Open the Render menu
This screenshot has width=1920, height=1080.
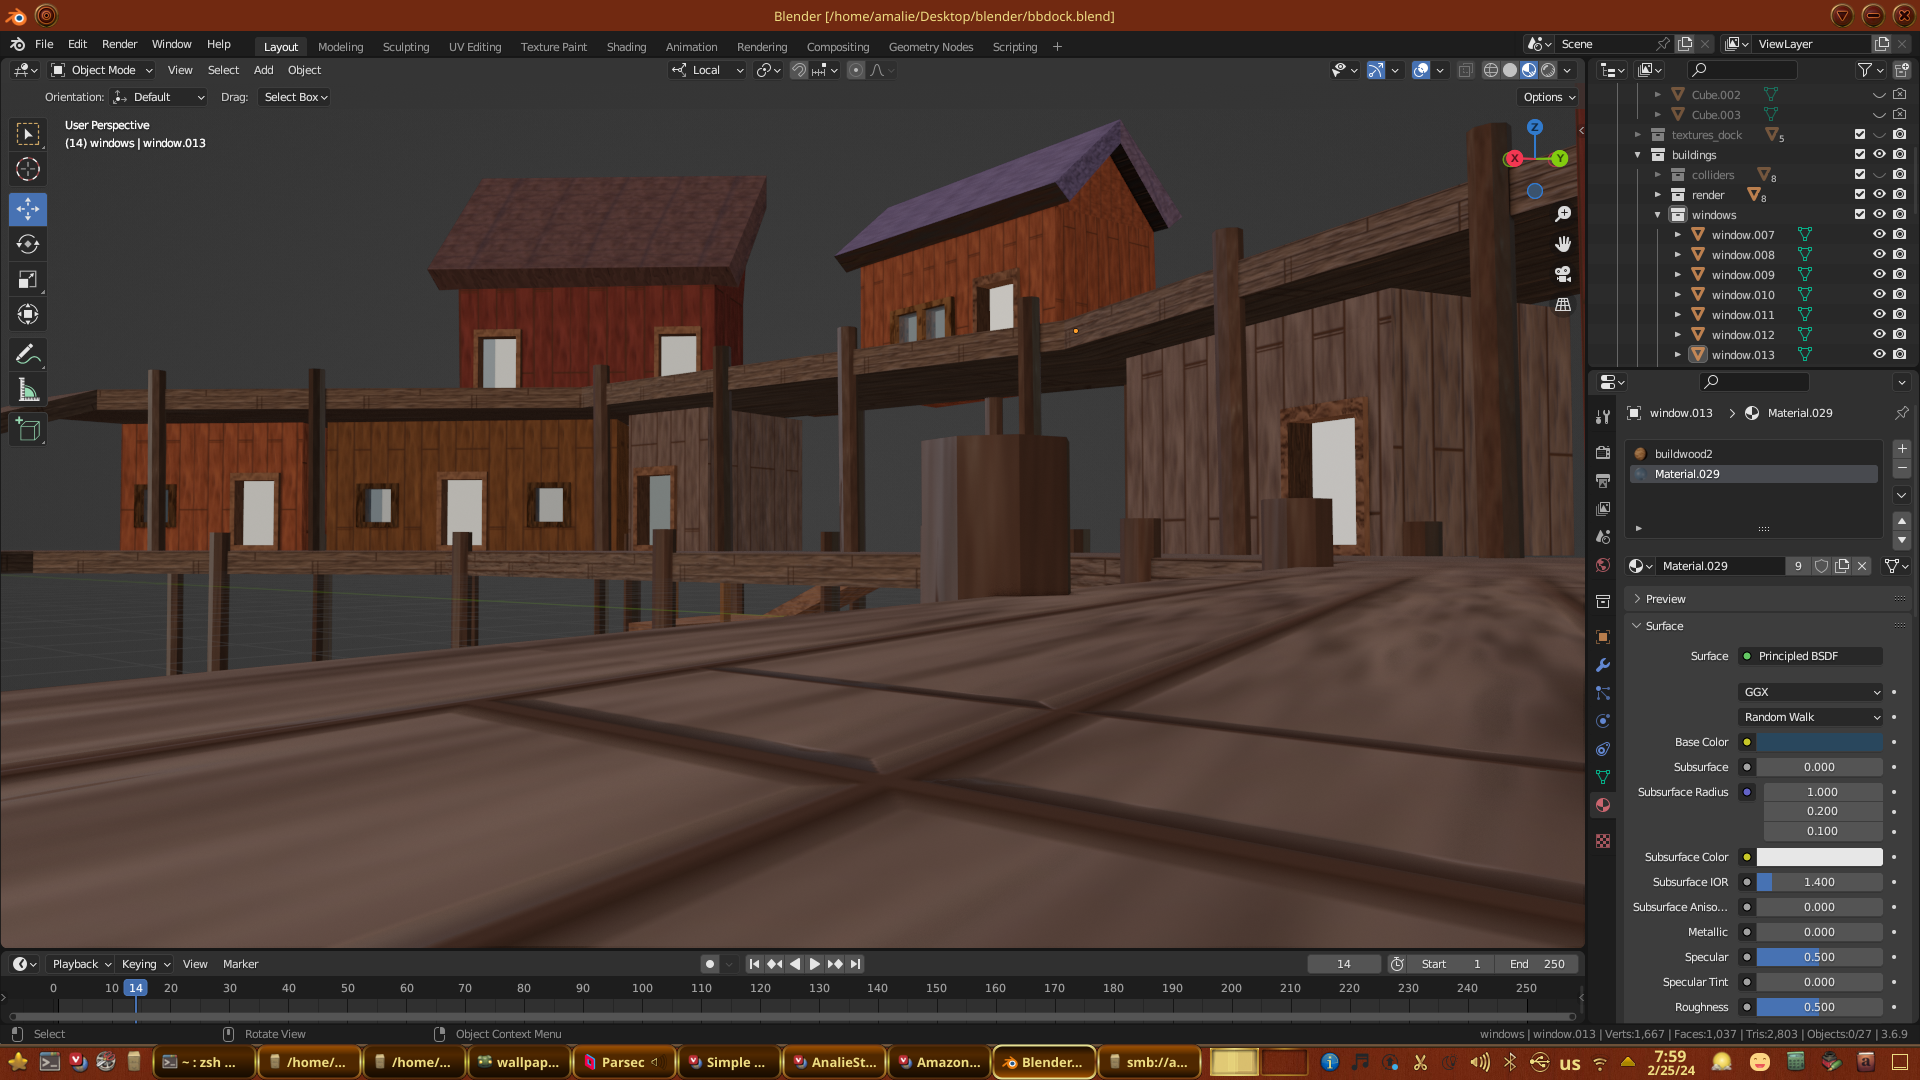click(x=119, y=44)
